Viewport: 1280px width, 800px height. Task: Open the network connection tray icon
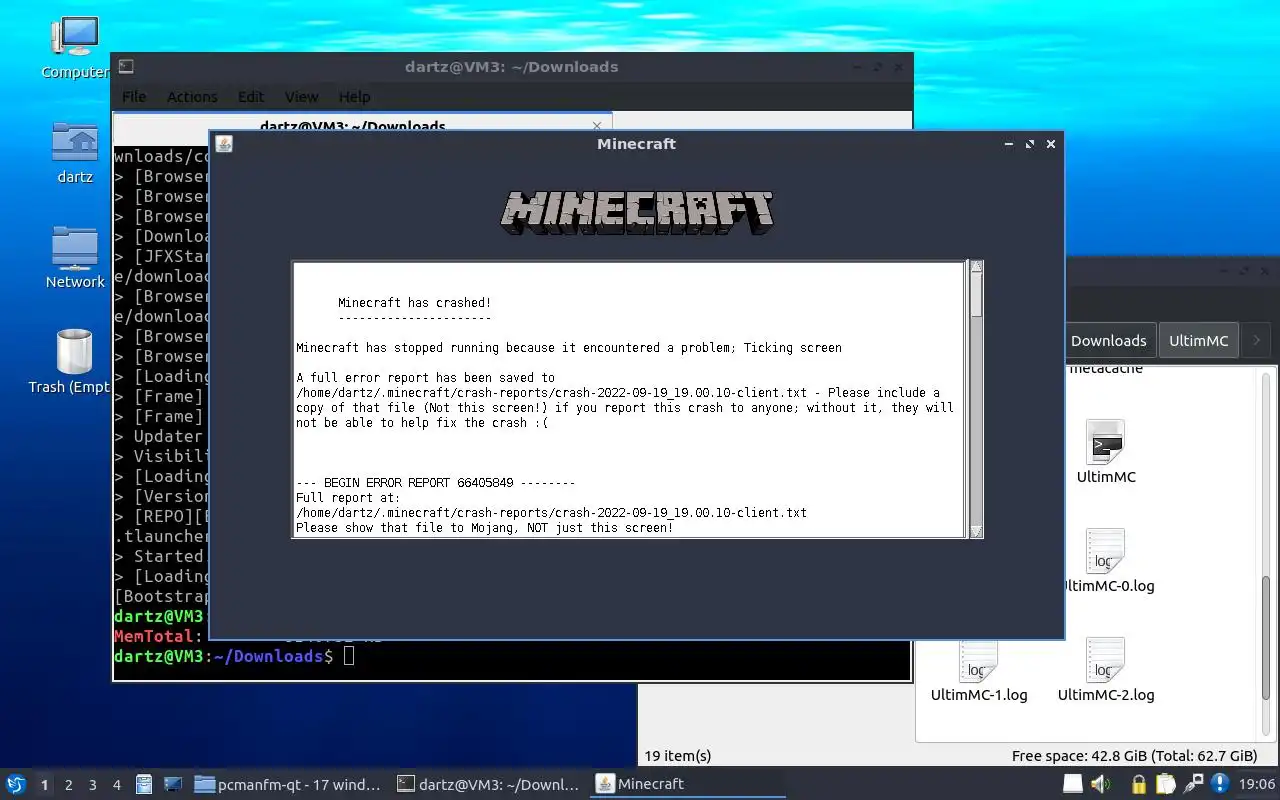pos(1193,784)
